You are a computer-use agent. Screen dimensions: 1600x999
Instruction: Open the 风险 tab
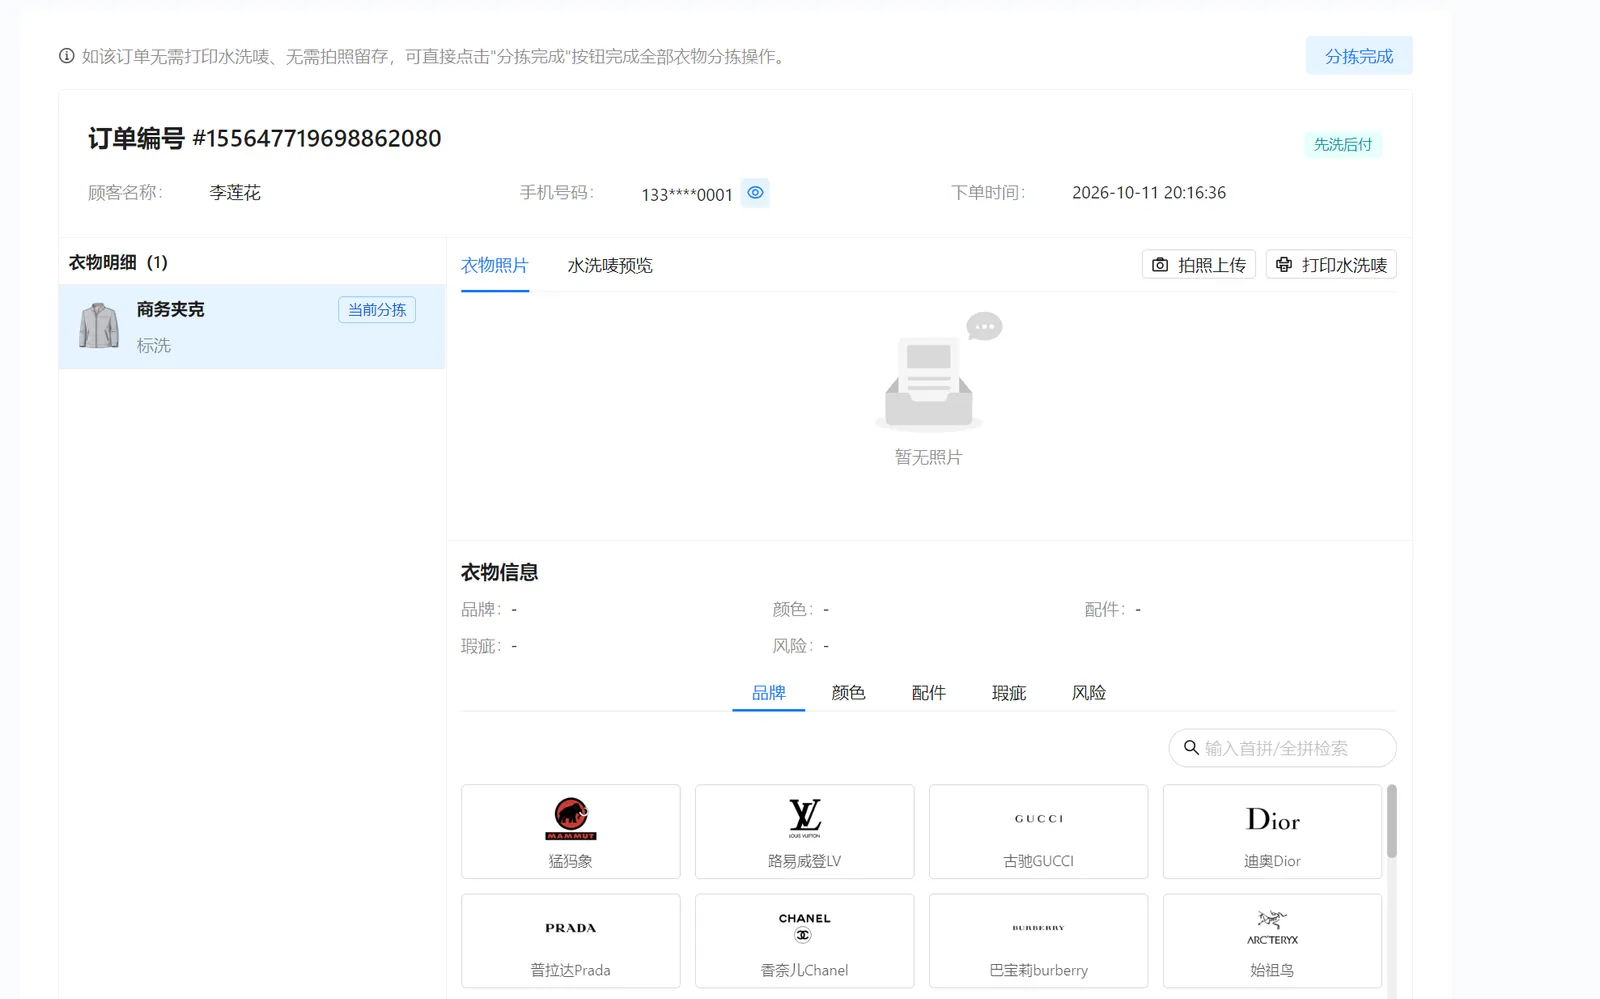coord(1089,693)
